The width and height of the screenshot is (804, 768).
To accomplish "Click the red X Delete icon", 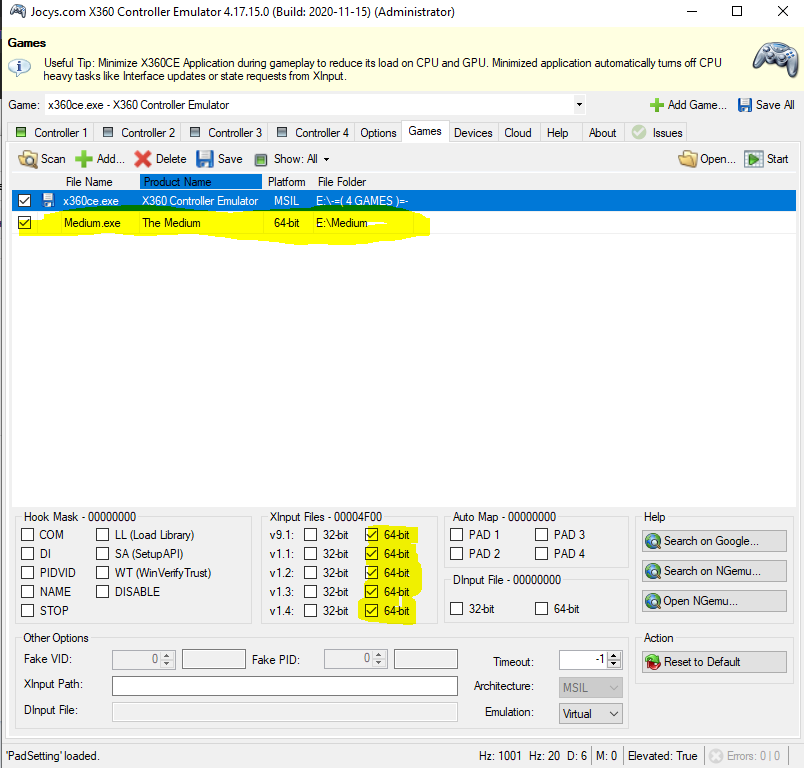I will coord(143,159).
